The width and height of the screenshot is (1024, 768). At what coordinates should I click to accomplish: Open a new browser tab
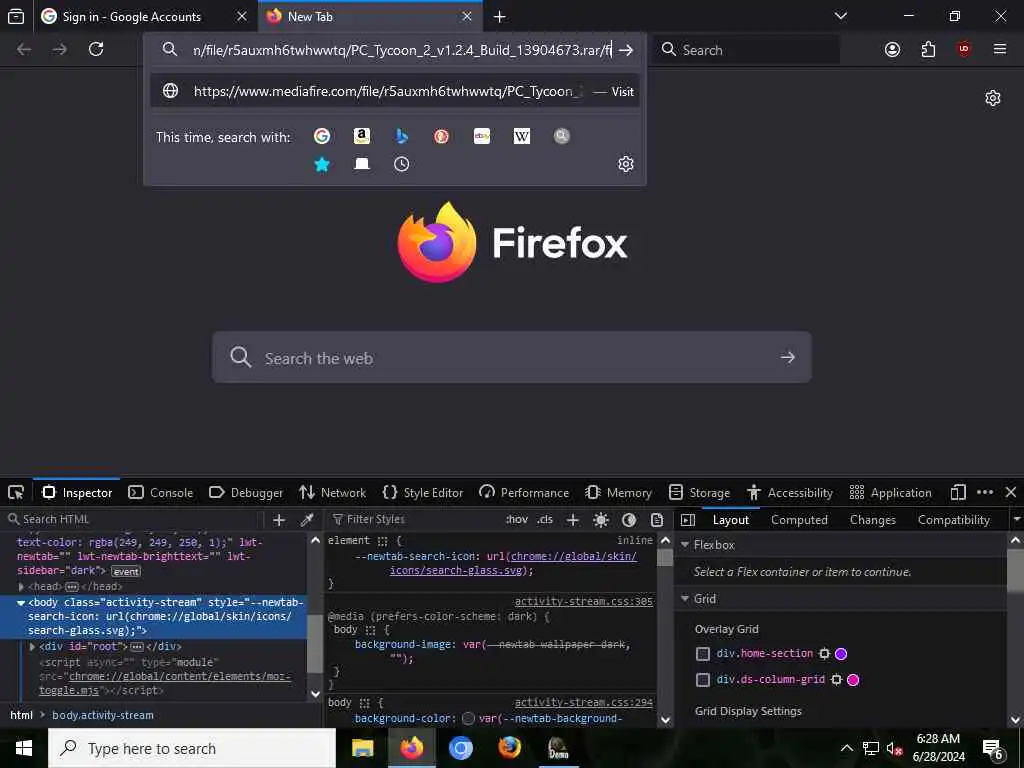(500, 16)
